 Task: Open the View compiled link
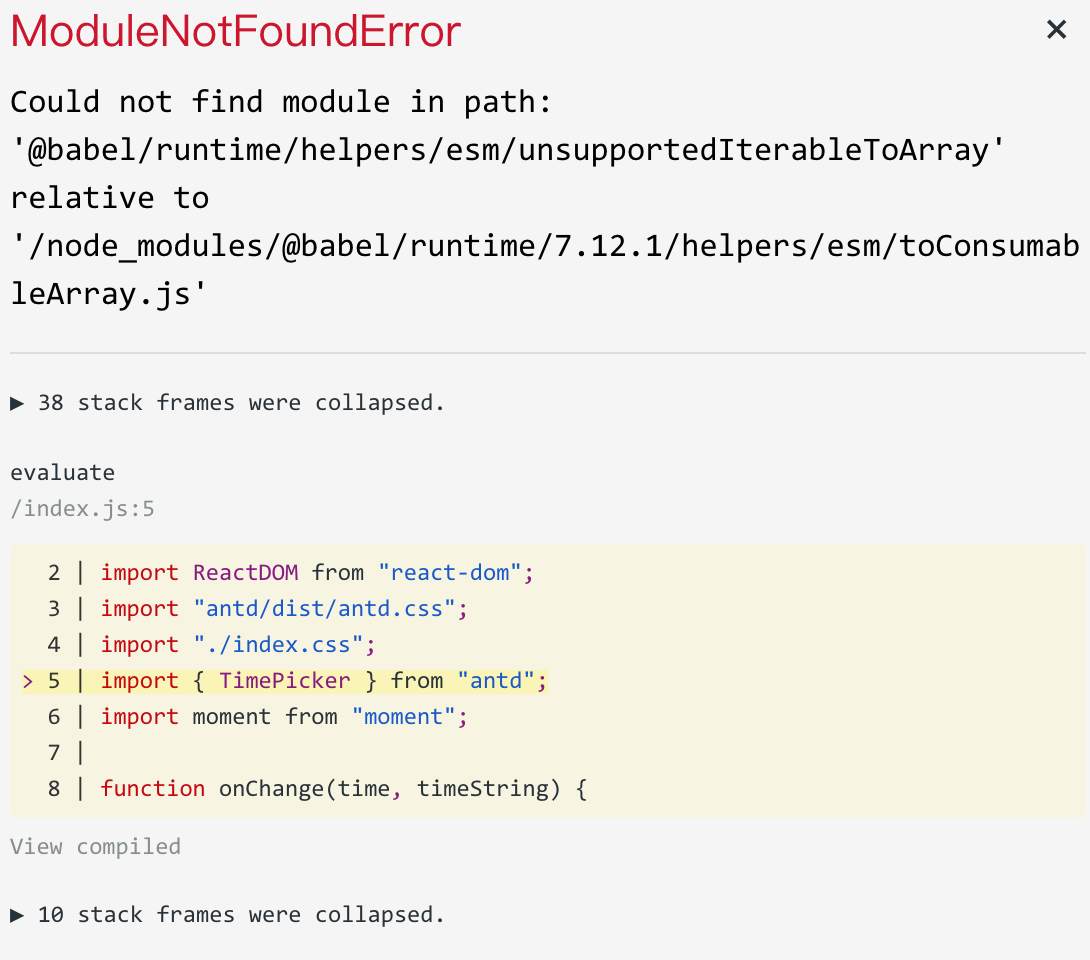coord(94,846)
